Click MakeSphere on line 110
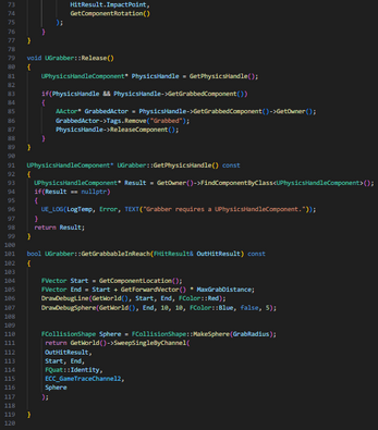Image resolution: width=378 pixels, height=430 pixels. tap(211, 334)
